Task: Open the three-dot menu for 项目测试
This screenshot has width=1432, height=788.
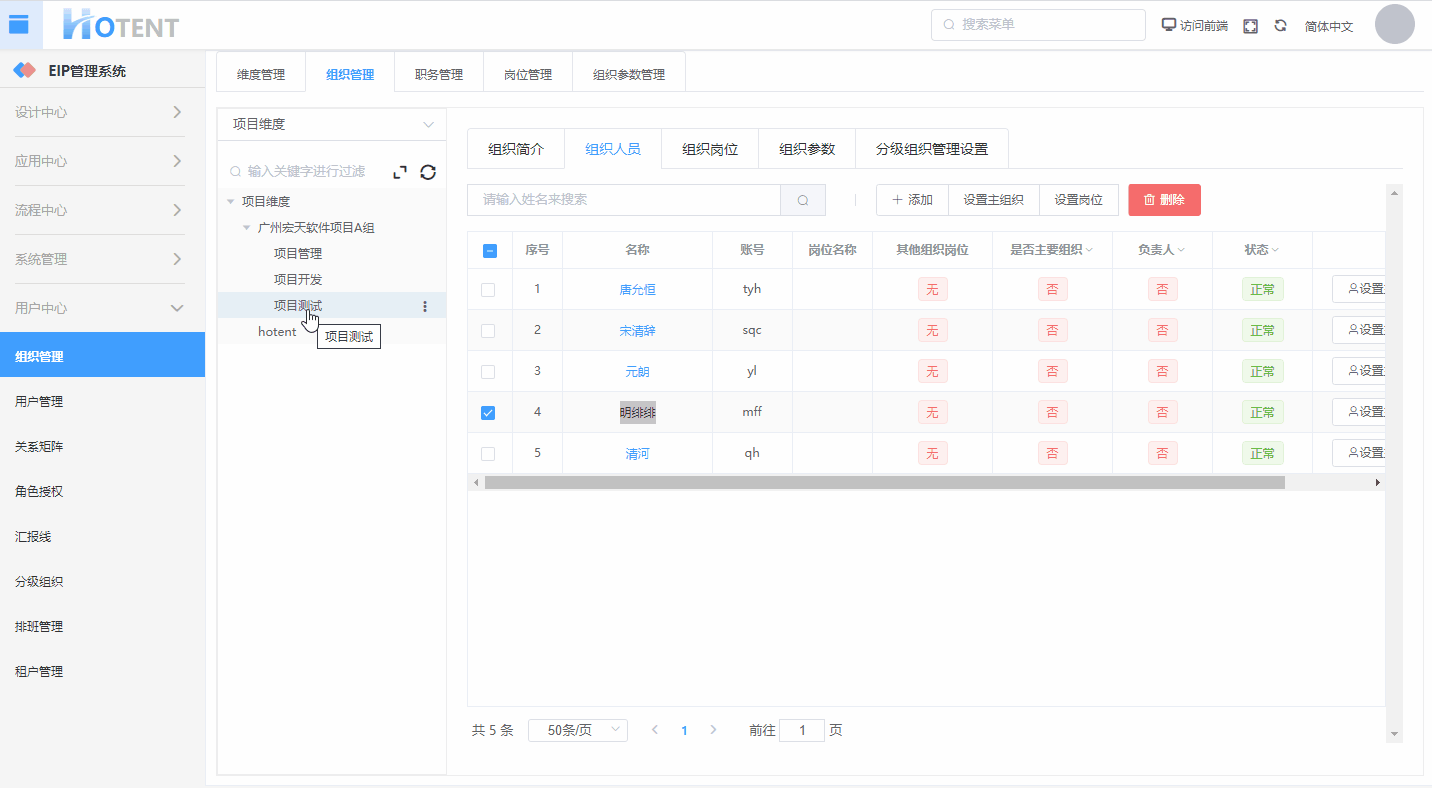Action: point(425,306)
